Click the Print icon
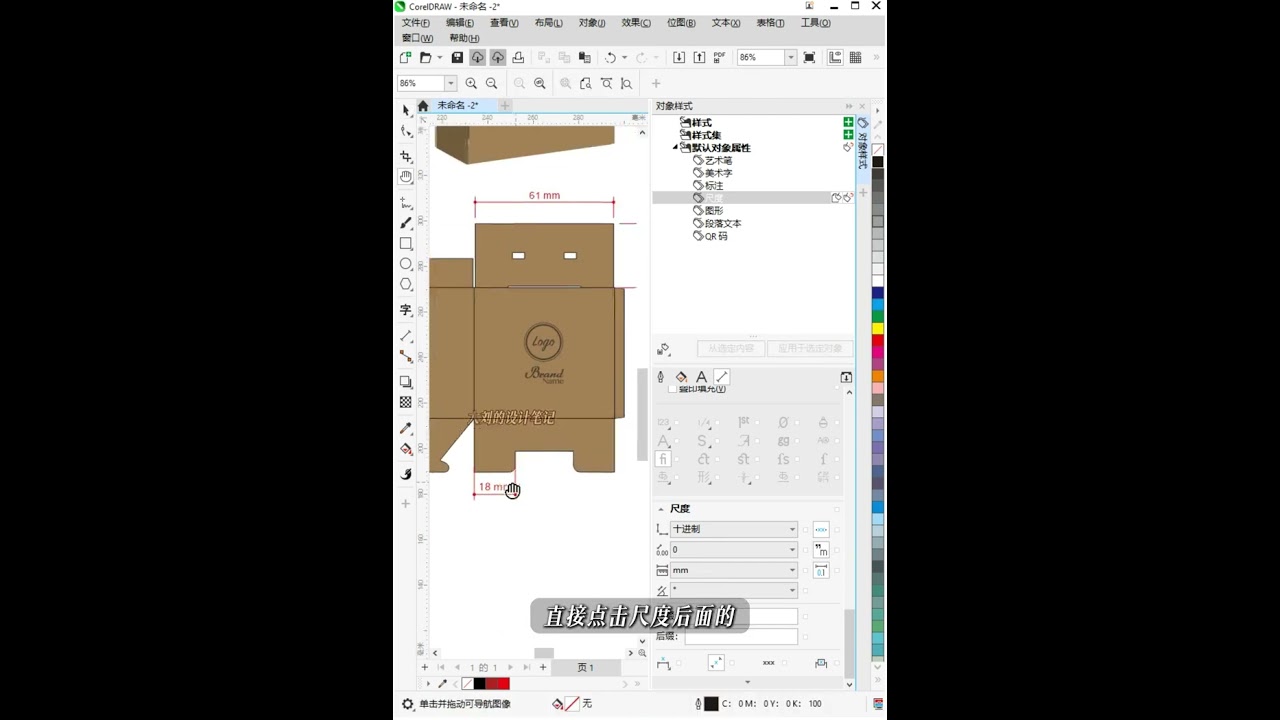Image resolution: width=1280 pixels, height=720 pixels. coord(517,58)
